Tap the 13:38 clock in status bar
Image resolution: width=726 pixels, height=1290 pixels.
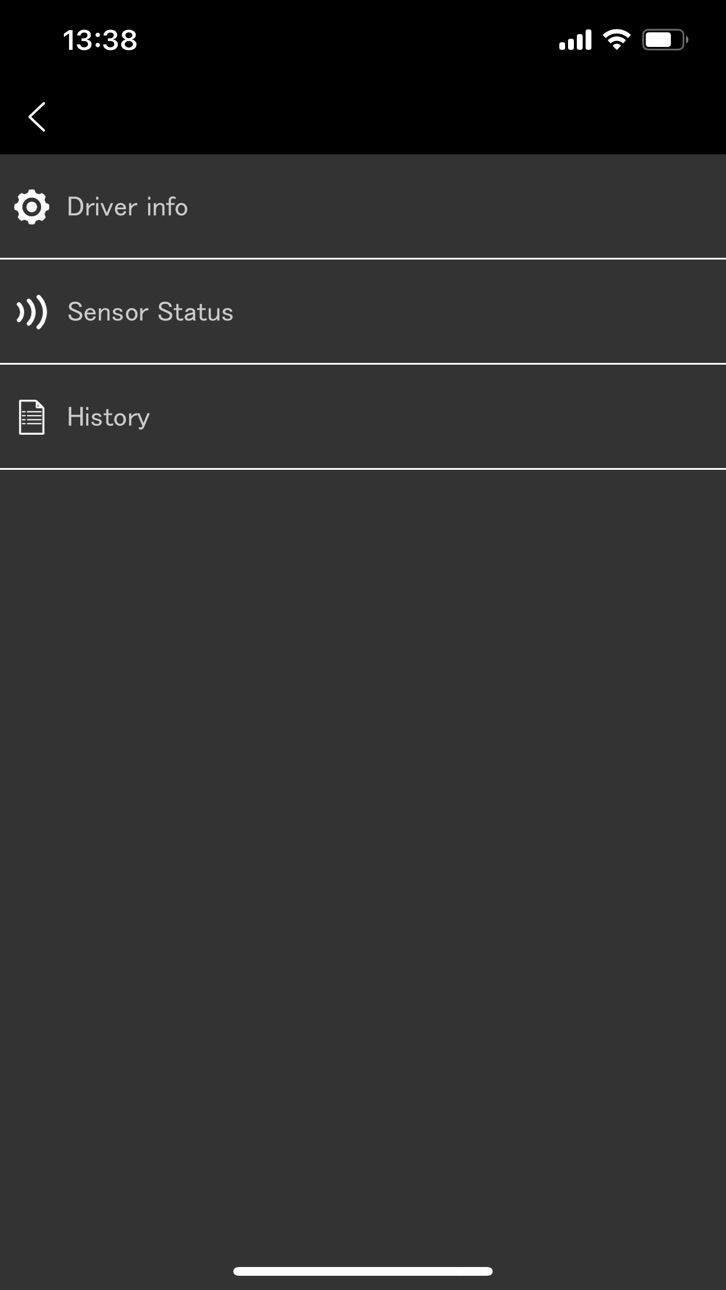pos(100,40)
